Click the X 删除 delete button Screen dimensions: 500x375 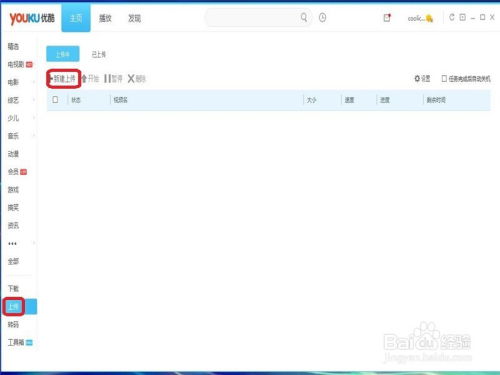137,79
